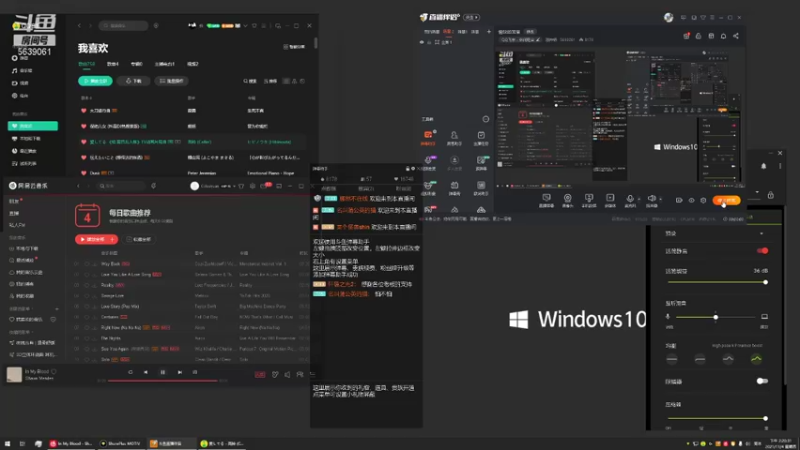The image size is (800, 450).
Task: Select the last tab under 我喜欢 heading
Action: click(x=192, y=64)
